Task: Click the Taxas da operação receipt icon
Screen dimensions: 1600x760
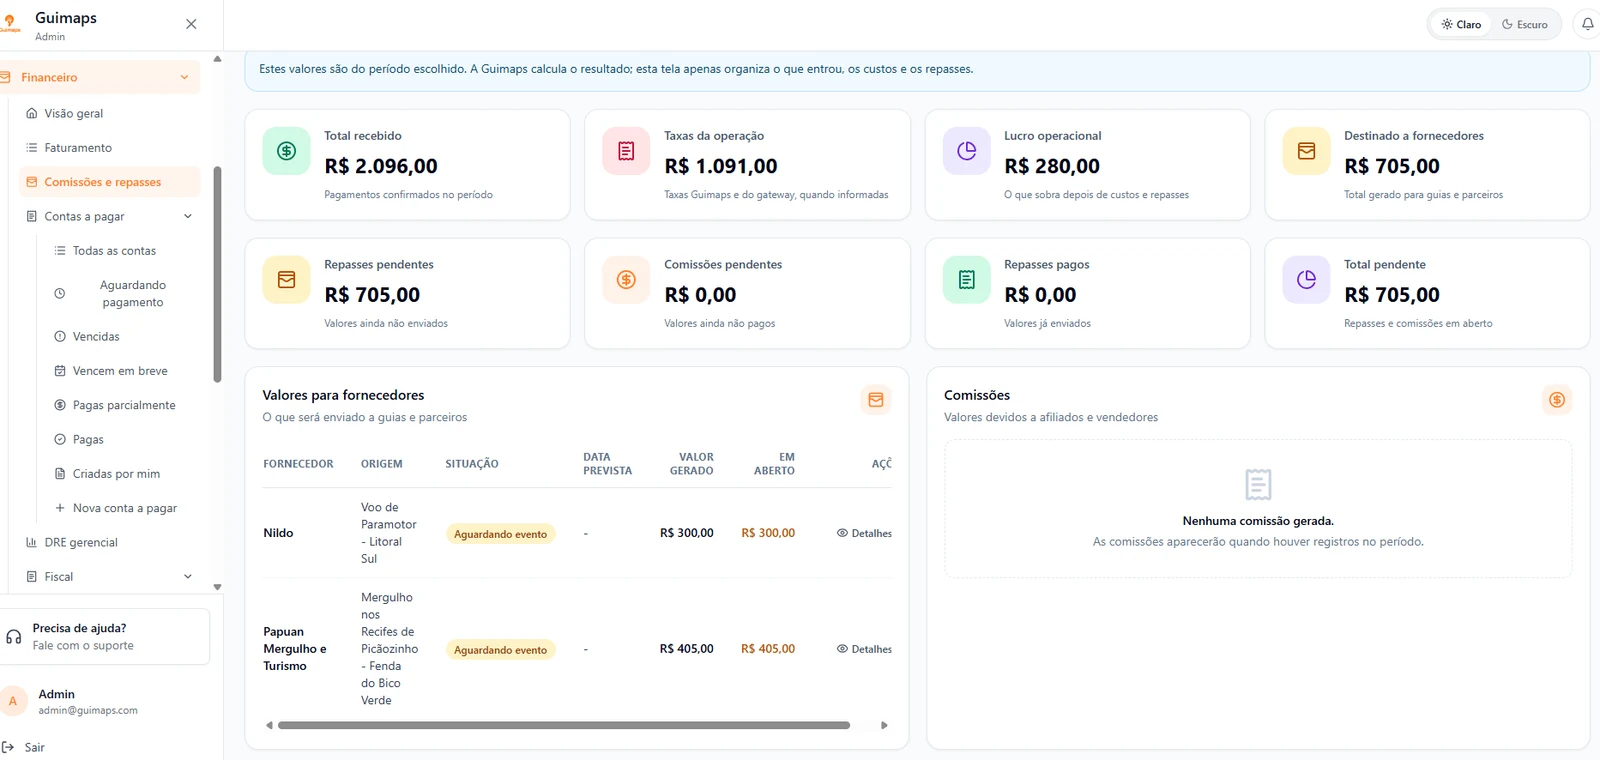Action: click(626, 151)
